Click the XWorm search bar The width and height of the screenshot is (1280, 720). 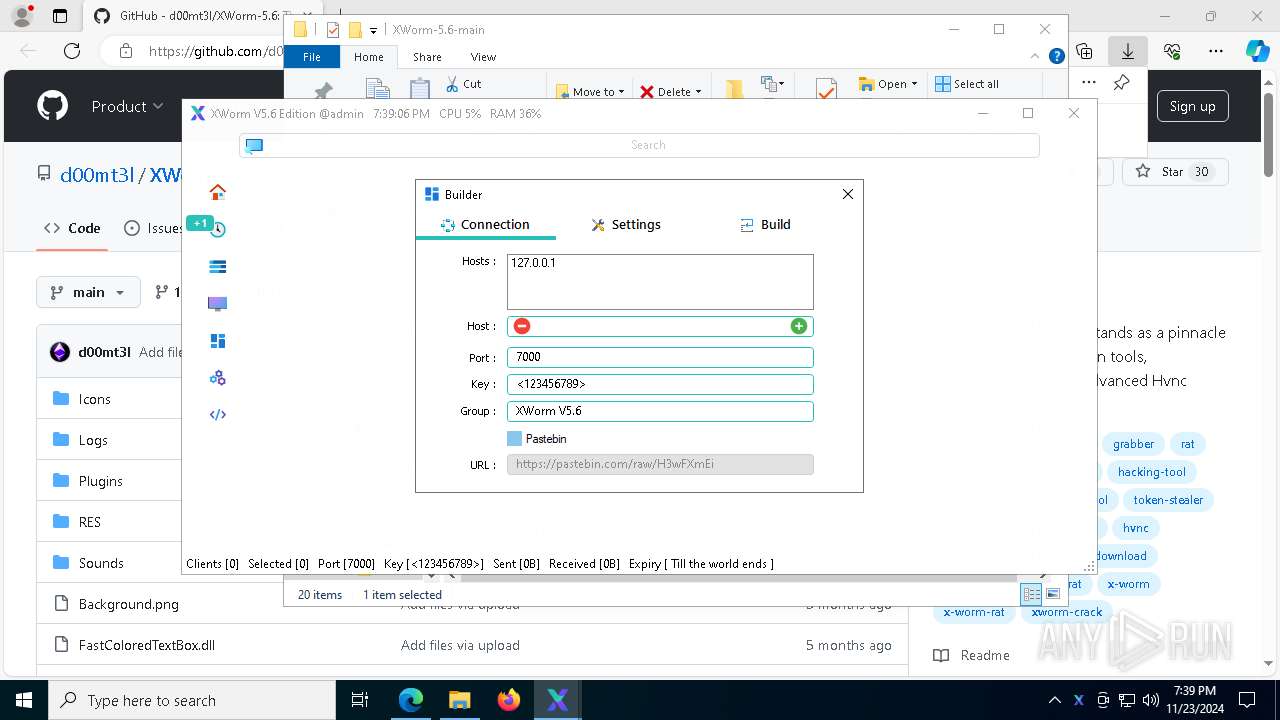(639, 145)
